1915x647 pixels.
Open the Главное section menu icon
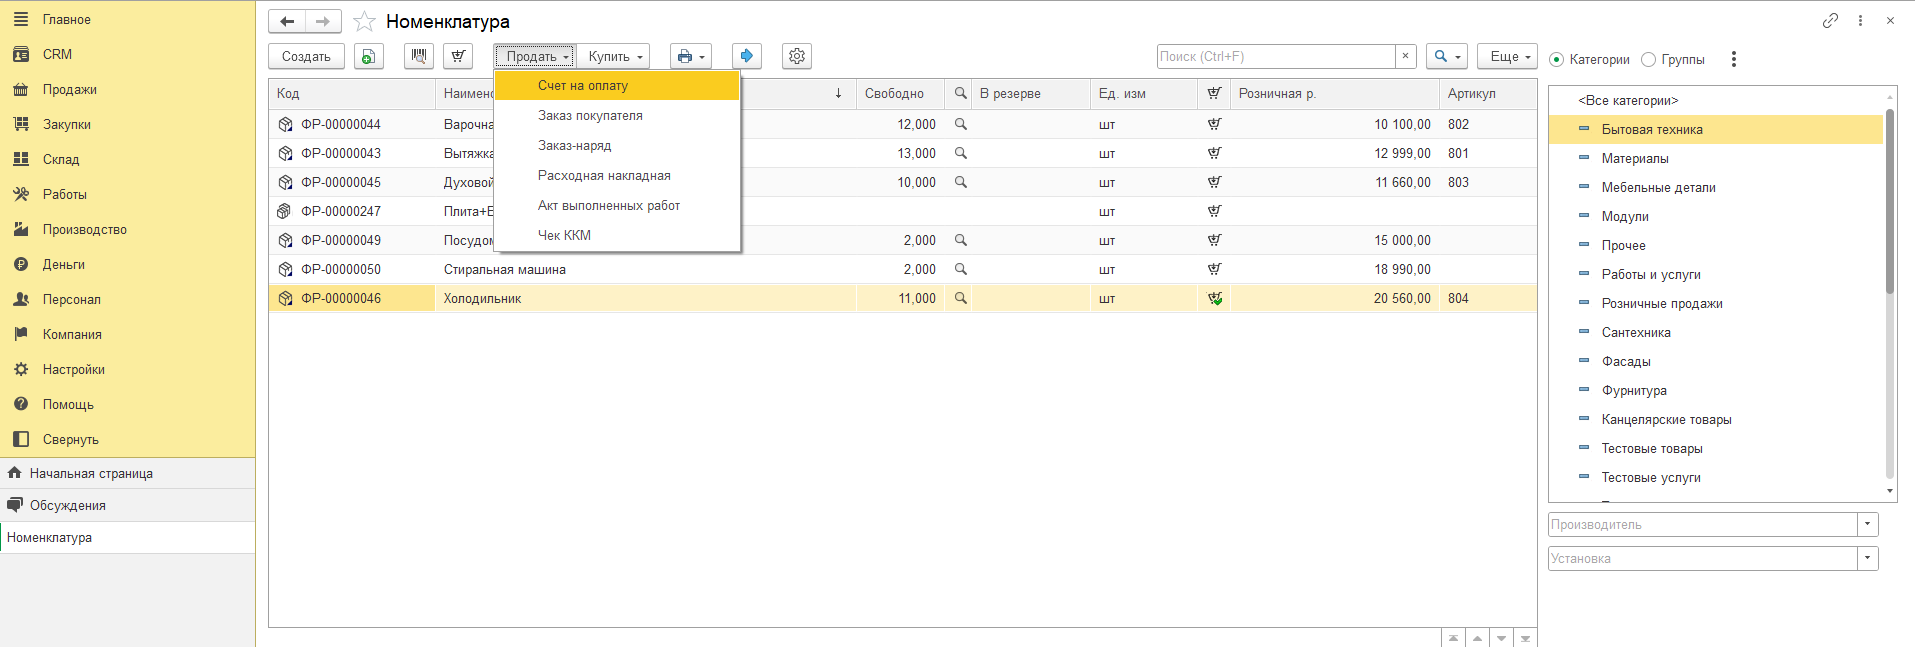(21, 19)
